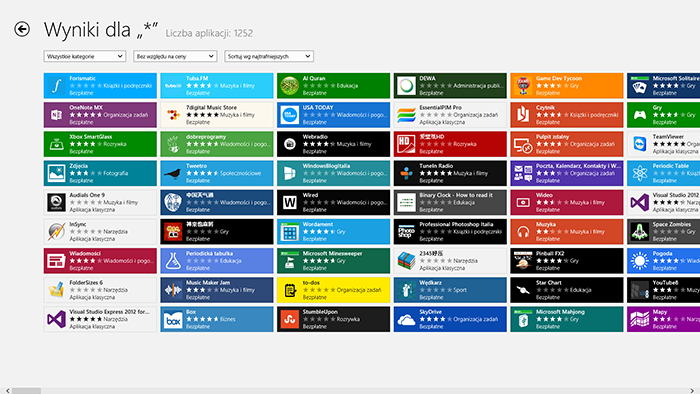Open Visual Studio Express 2012 tile
This screenshot has height=394, width=700.
[100, 319]
